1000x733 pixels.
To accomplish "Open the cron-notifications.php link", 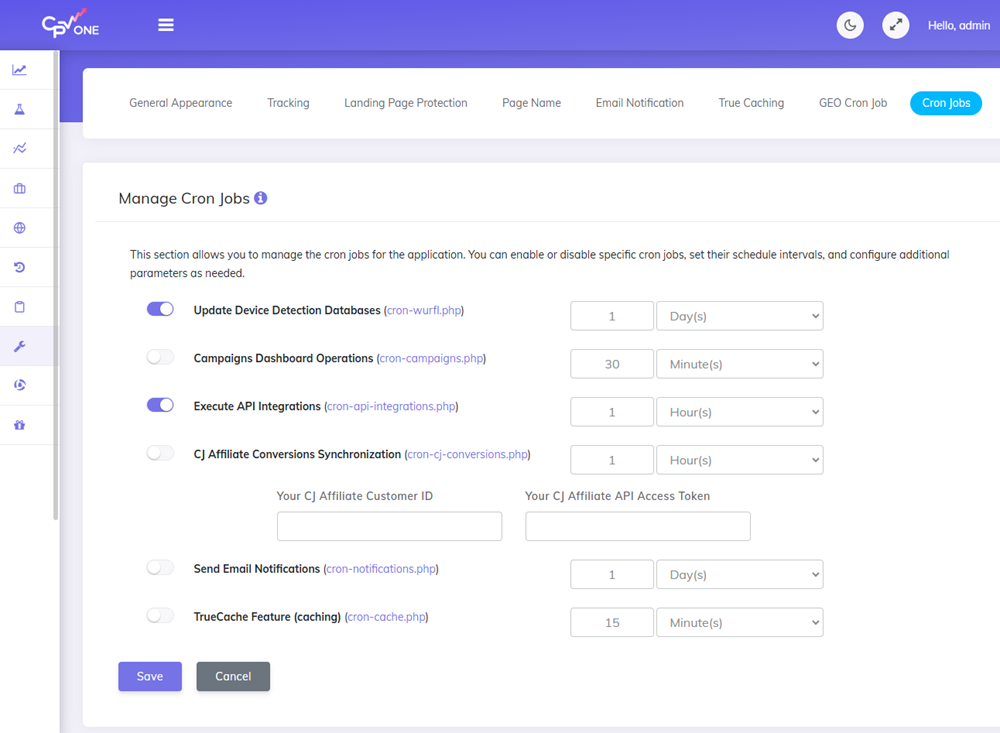I will [x=381, y=568].
